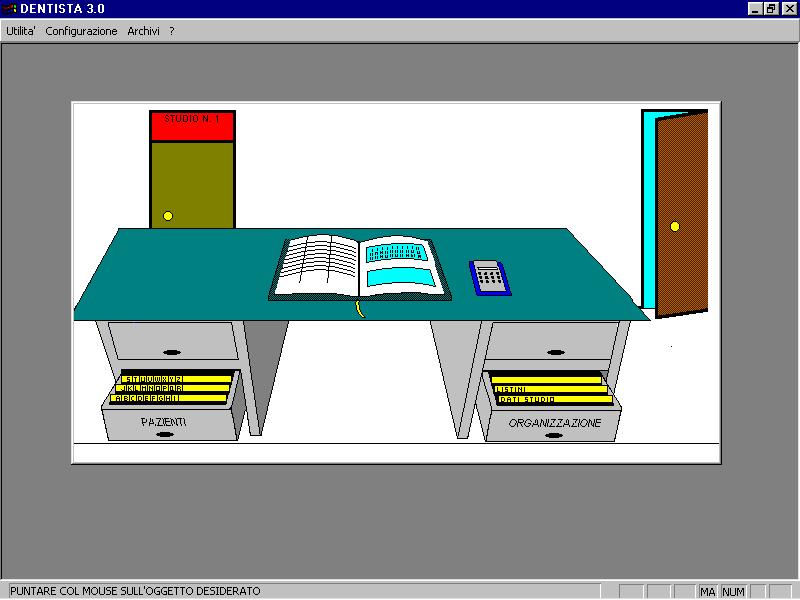Image resolution: width=800 pixels, height=600 pixels.
Task: Click the status bar hint 'PUNTARE COL MOUSE'
Action: (135, 591)
